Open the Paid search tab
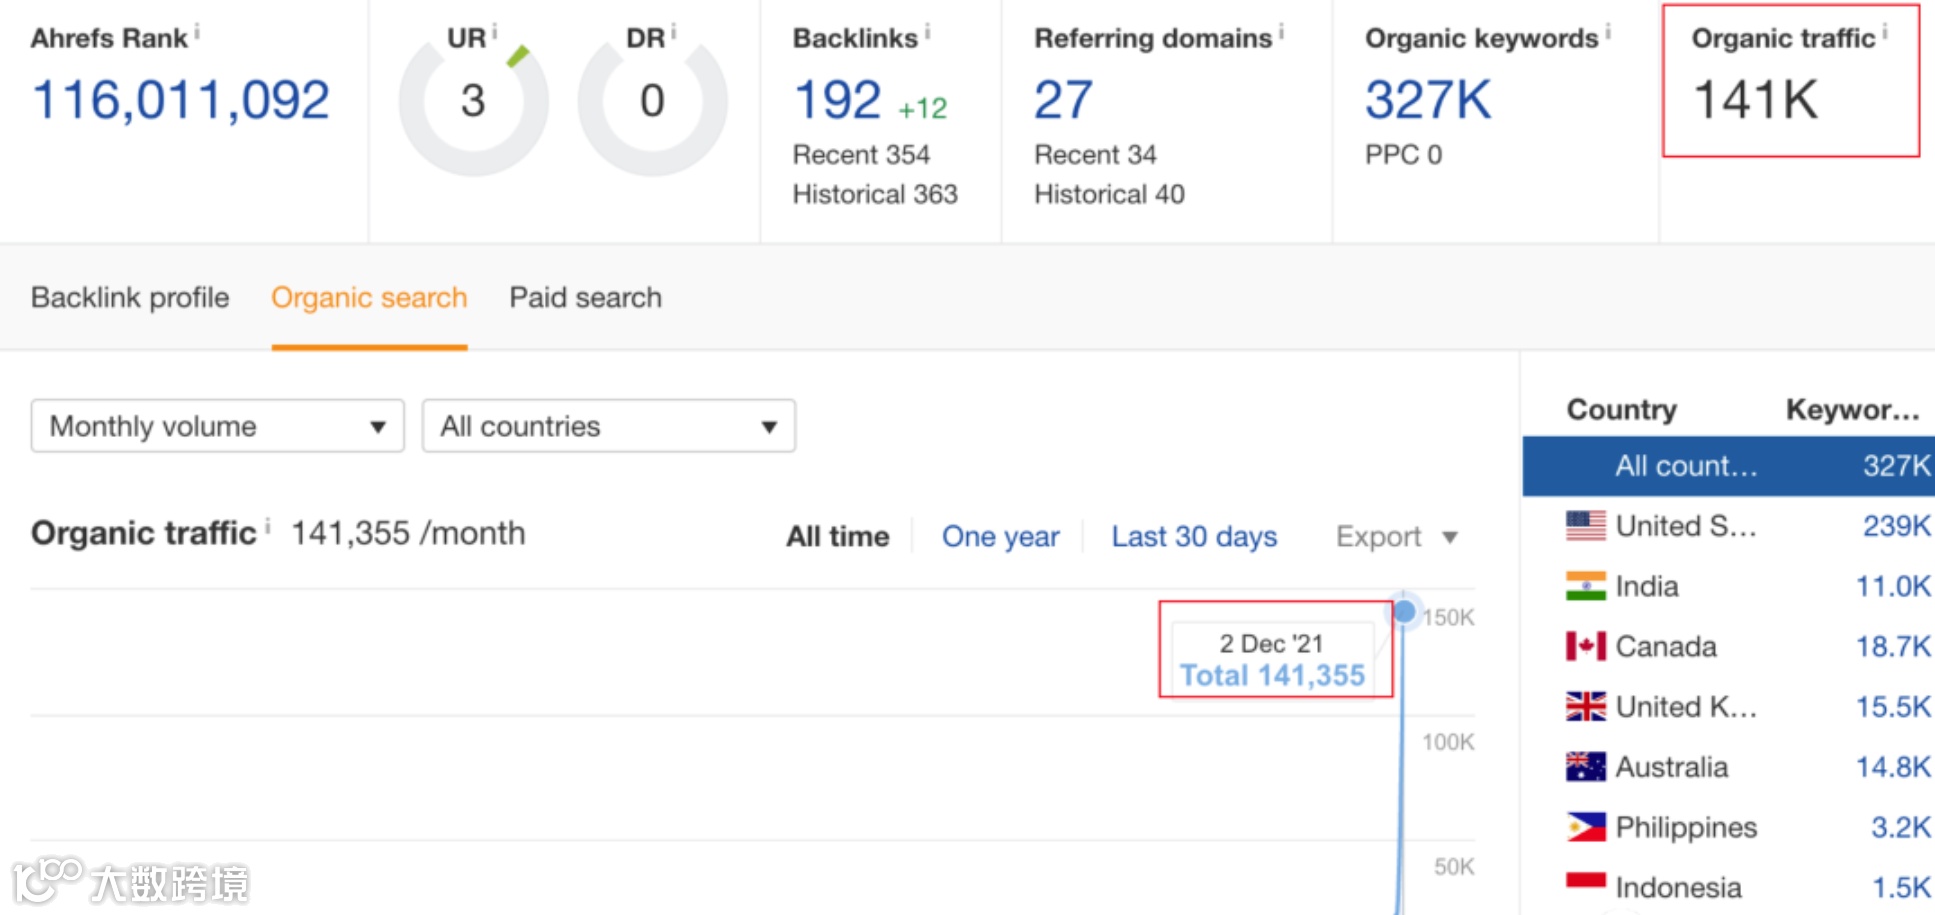Screen dimensions: 1935x915 [586, 298]
